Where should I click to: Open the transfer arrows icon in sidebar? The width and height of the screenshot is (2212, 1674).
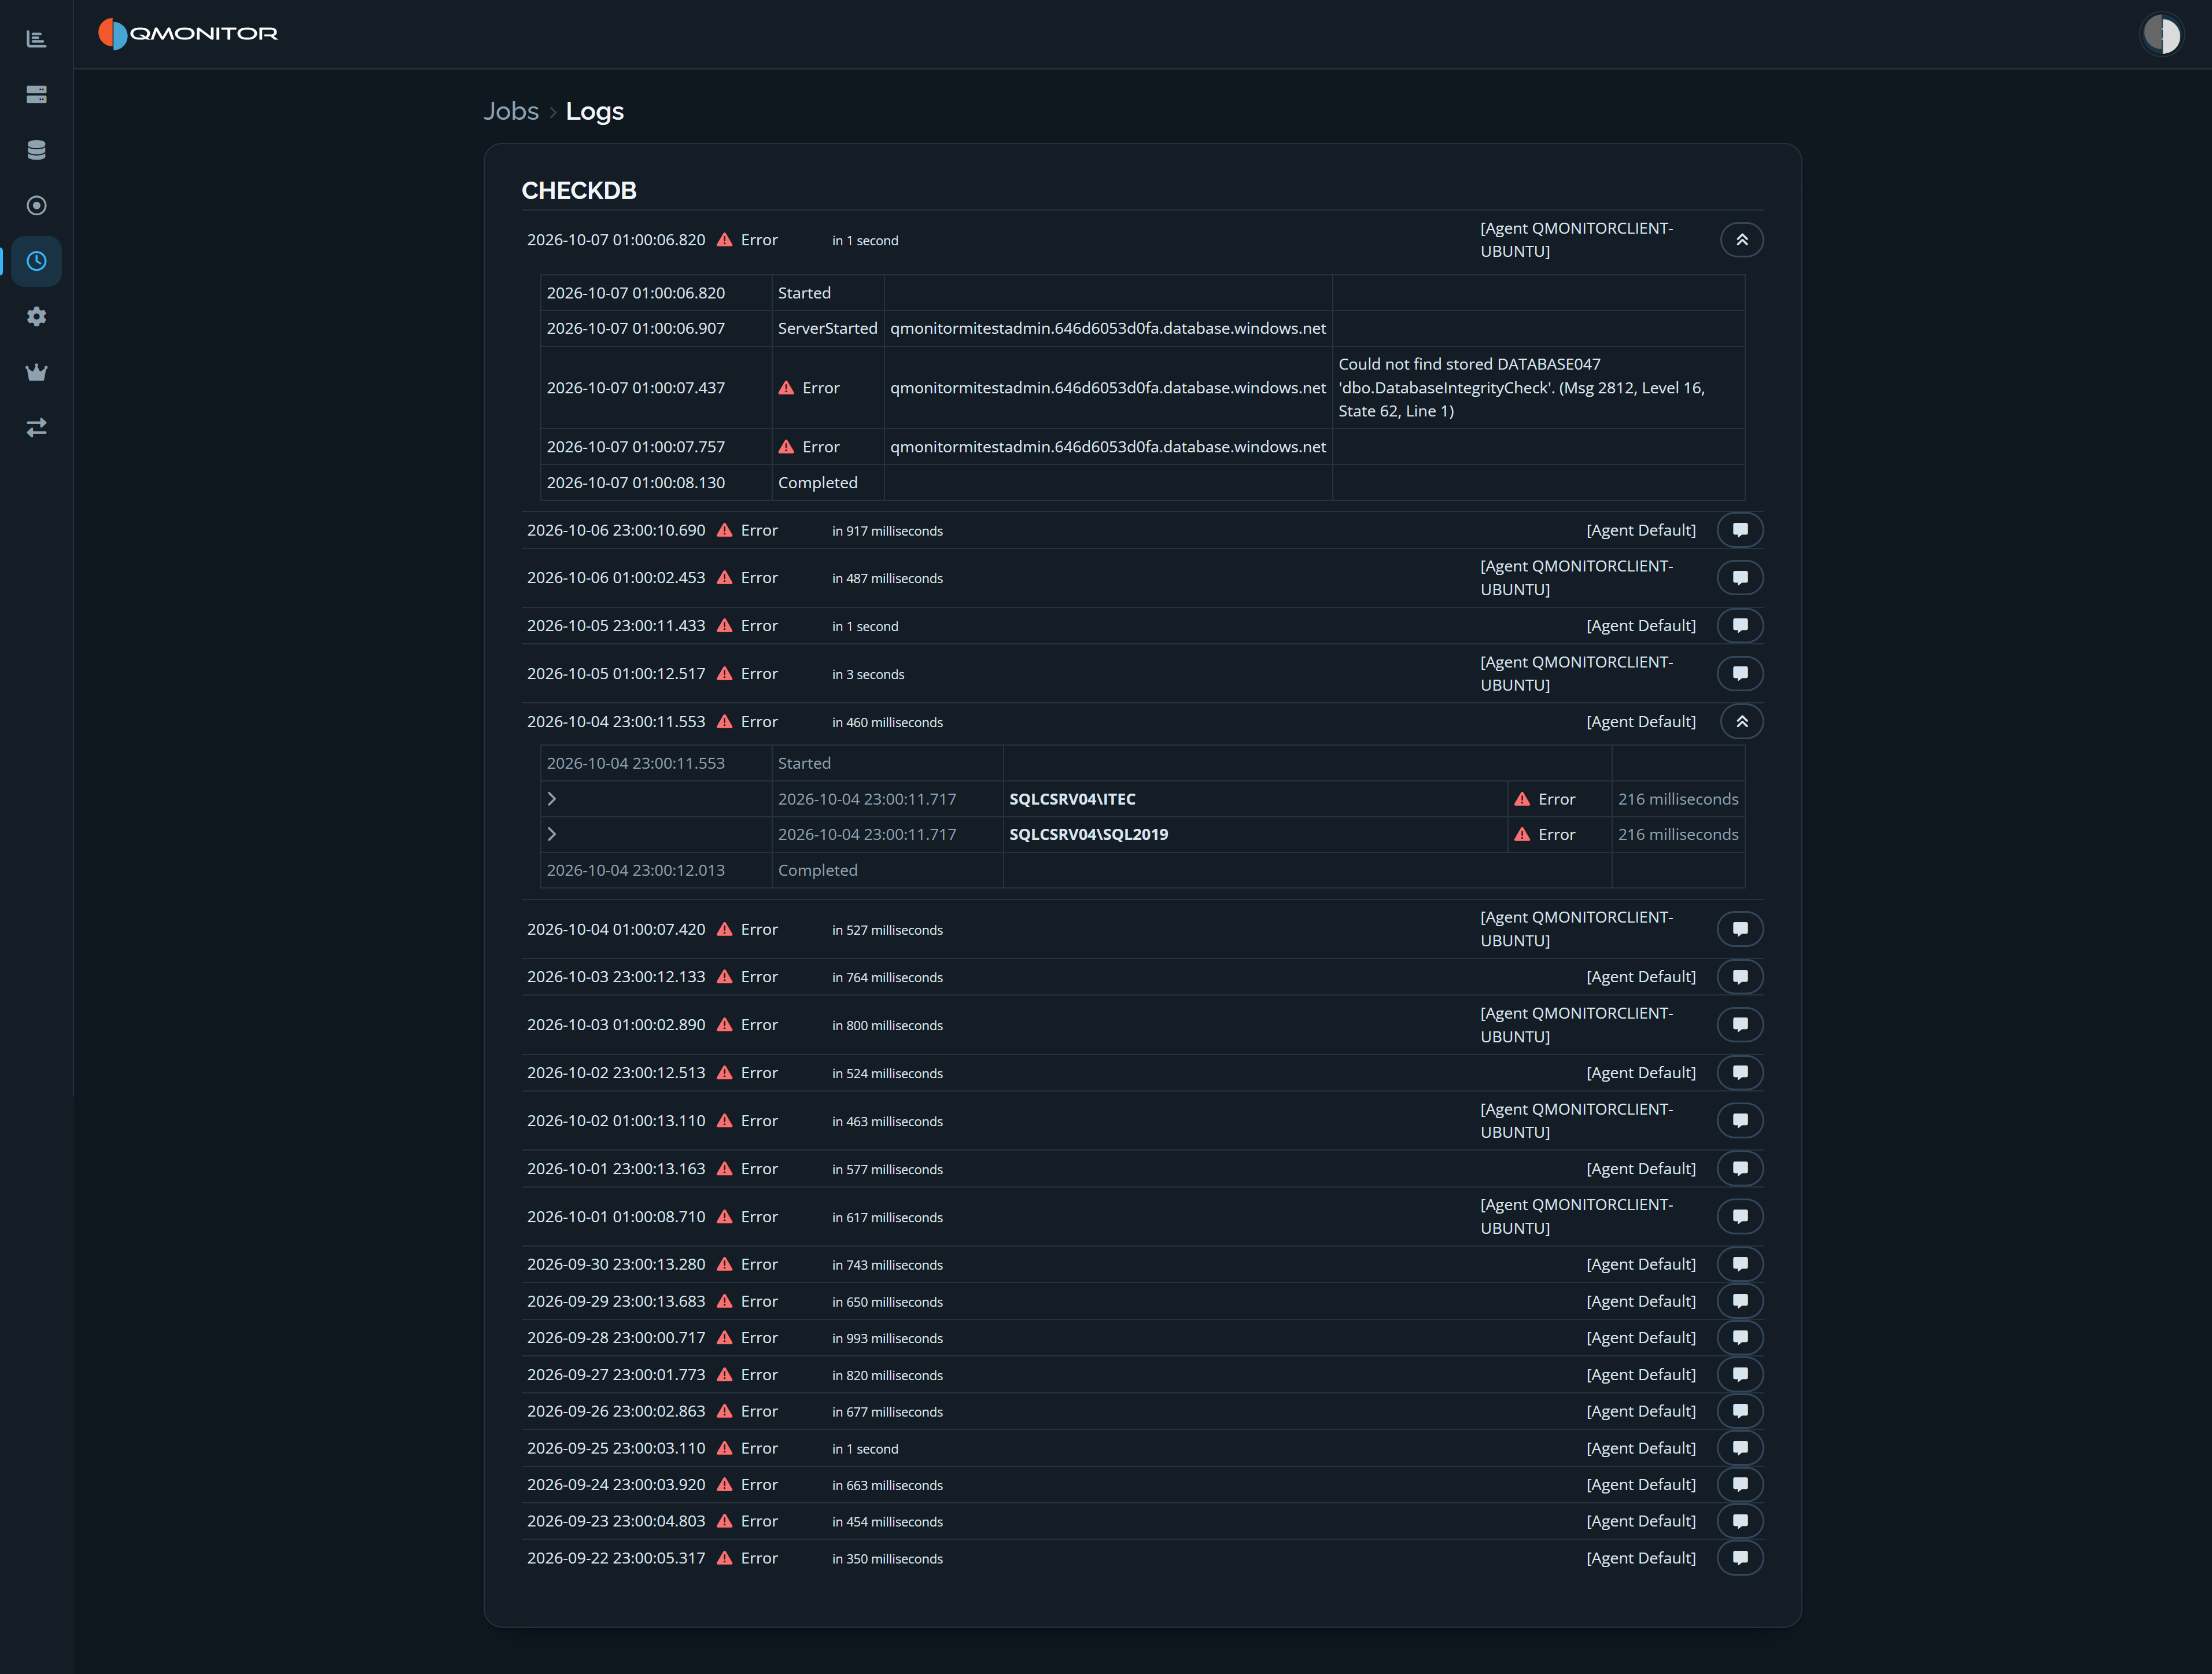coord(36,428)
